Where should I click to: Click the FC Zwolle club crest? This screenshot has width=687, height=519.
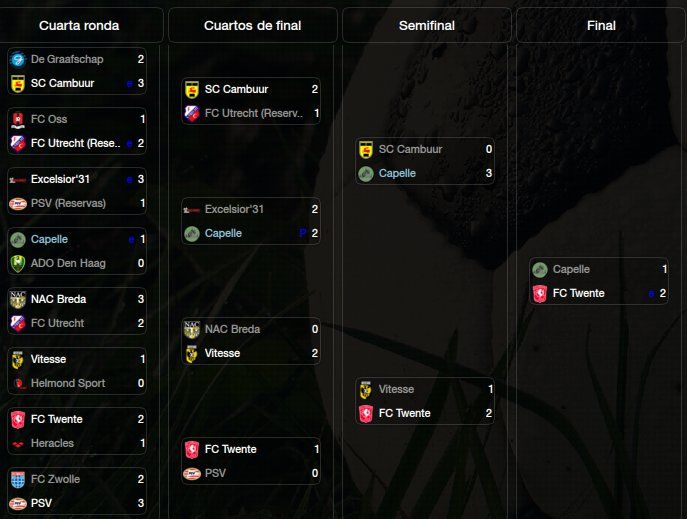pos(18,480)
